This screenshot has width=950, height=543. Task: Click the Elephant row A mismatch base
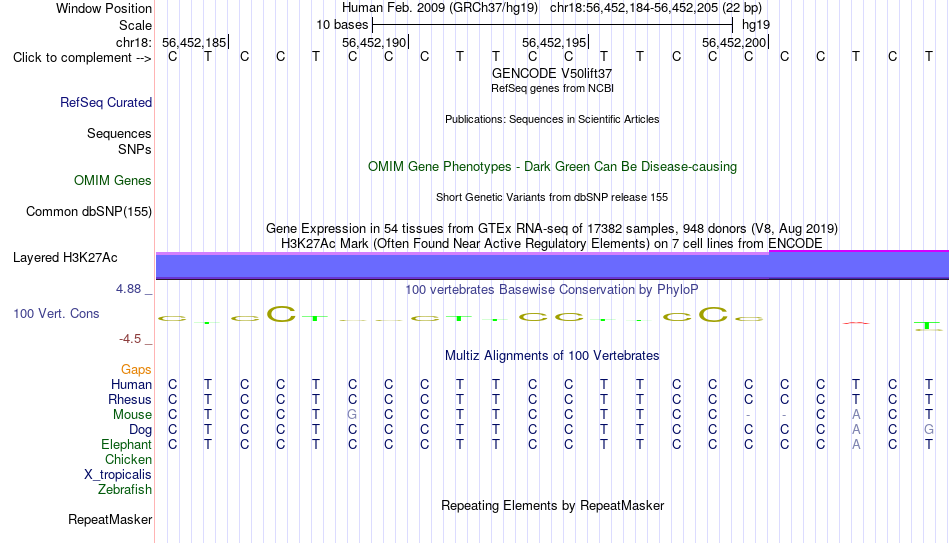(x=855, y=445)
